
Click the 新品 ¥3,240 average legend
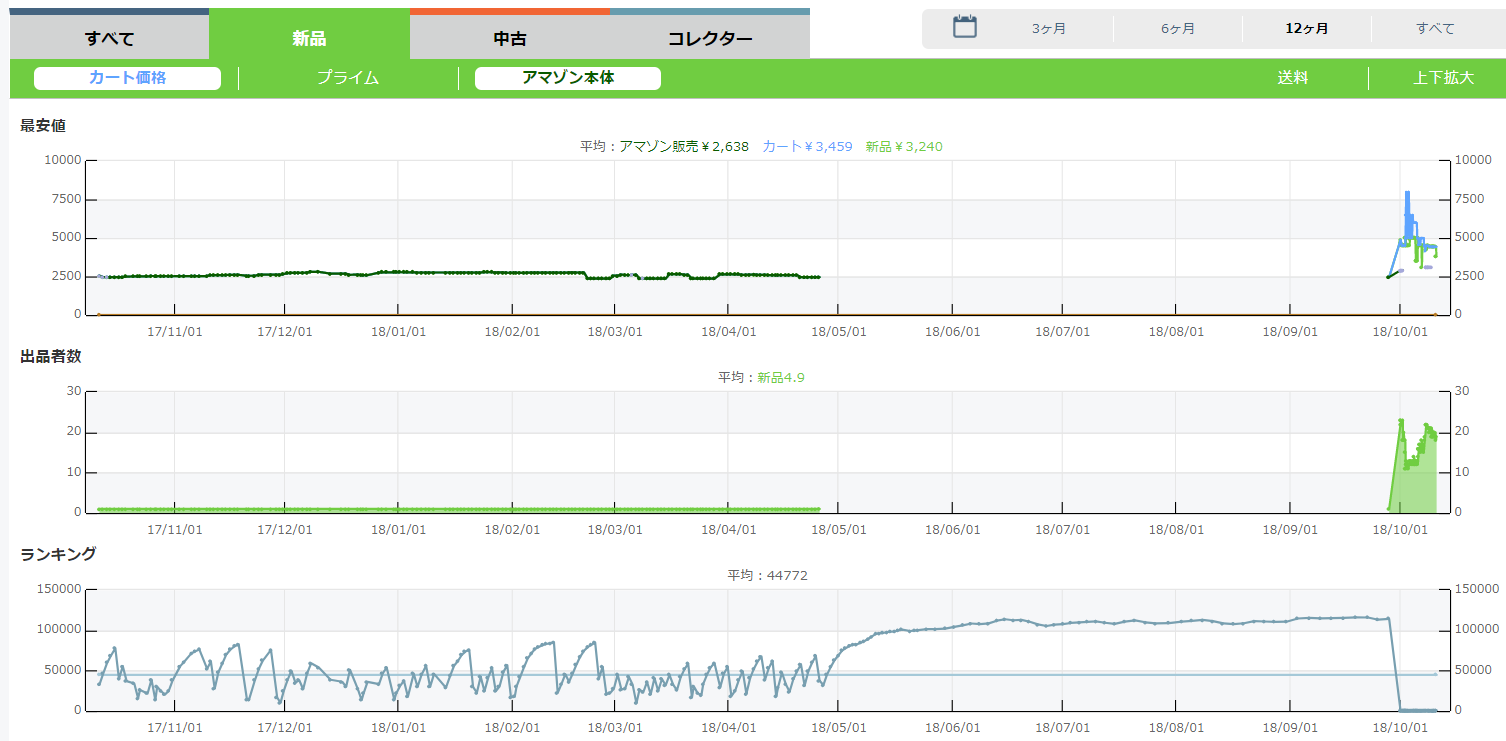(x=904, y=146)
